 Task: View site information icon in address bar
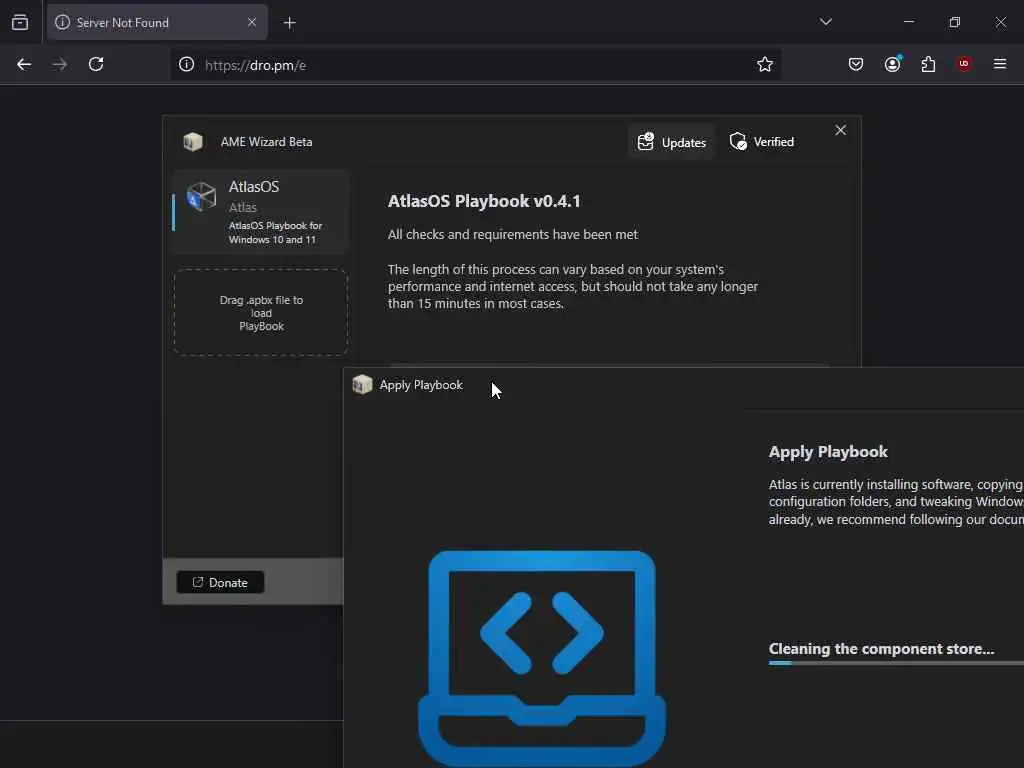[x=187, y=64]
